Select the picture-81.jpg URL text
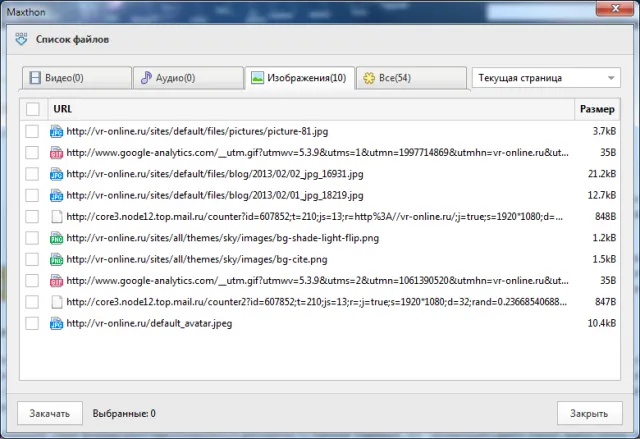The width and height of the screenshot is (640, 439). tap(197, 131)
